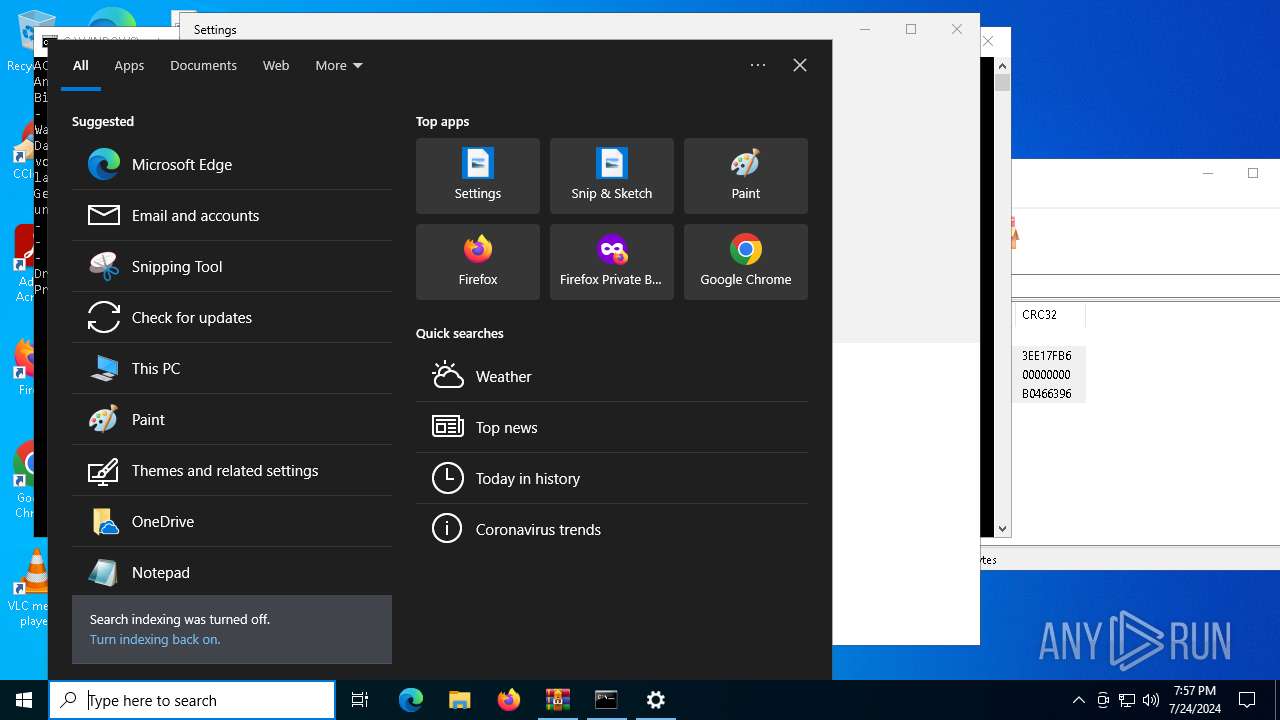Close the search panel
This screenshot has width=1280, height=720.
(x=800, y=65)
